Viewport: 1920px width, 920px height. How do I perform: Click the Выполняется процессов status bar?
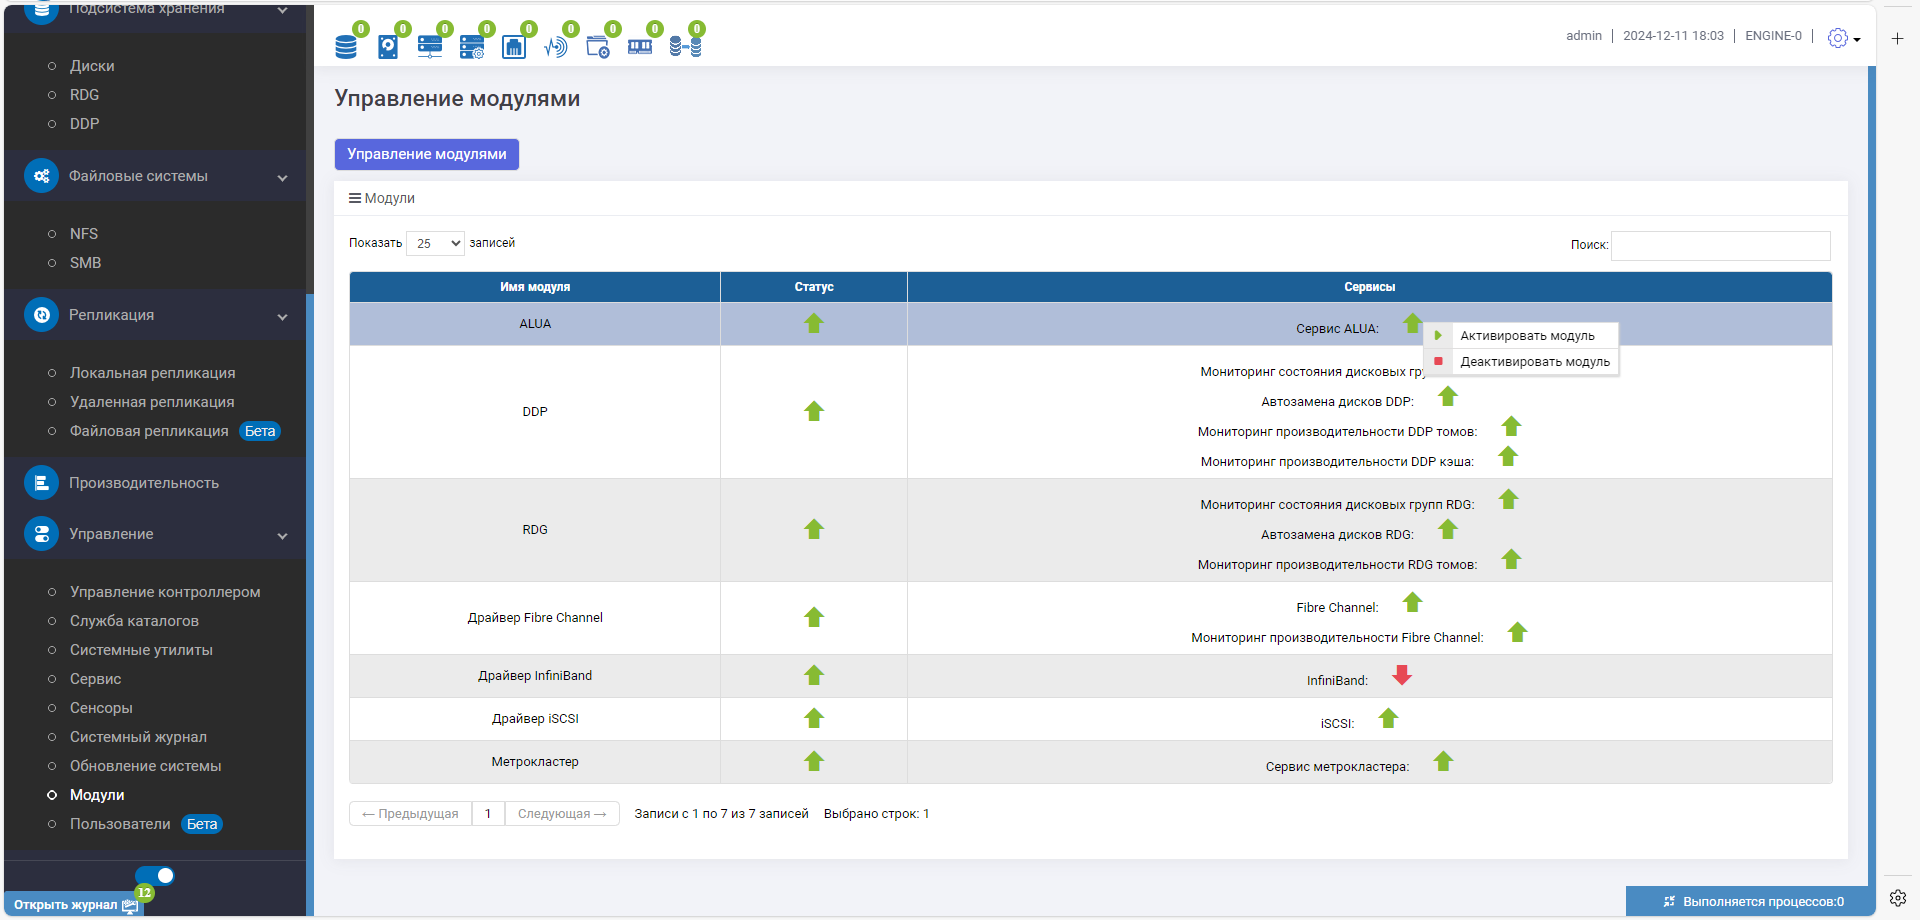pyautogui.click(x=1751, y=901)
